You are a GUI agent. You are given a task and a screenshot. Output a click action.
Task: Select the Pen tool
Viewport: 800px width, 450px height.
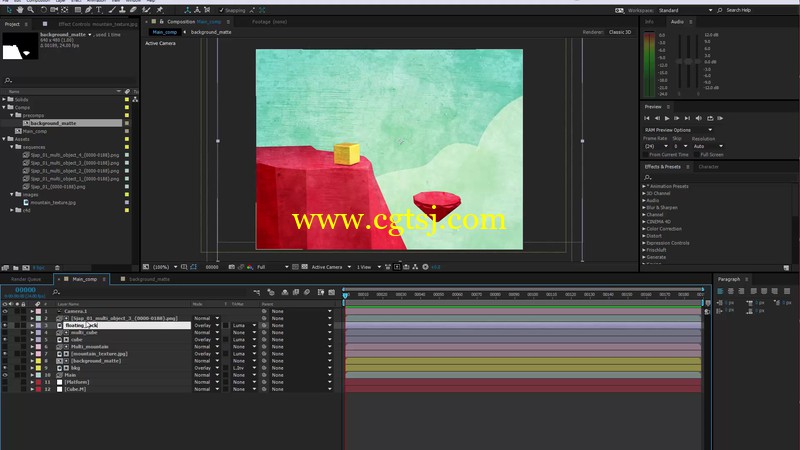point(88,10)
